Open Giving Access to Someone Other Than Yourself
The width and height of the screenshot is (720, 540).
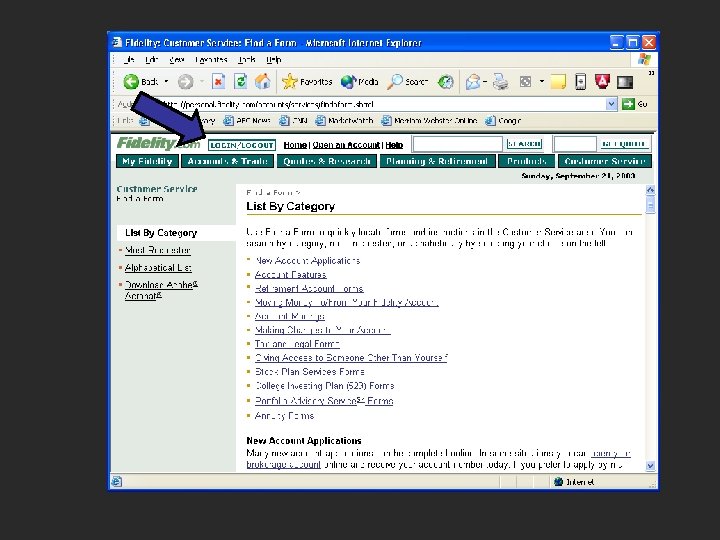pyautogui.click(x=351, y=358)
